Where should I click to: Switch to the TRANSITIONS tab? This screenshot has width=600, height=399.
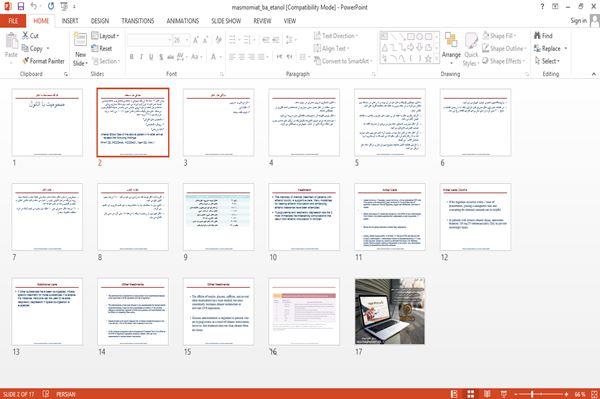tap(138, 21)
